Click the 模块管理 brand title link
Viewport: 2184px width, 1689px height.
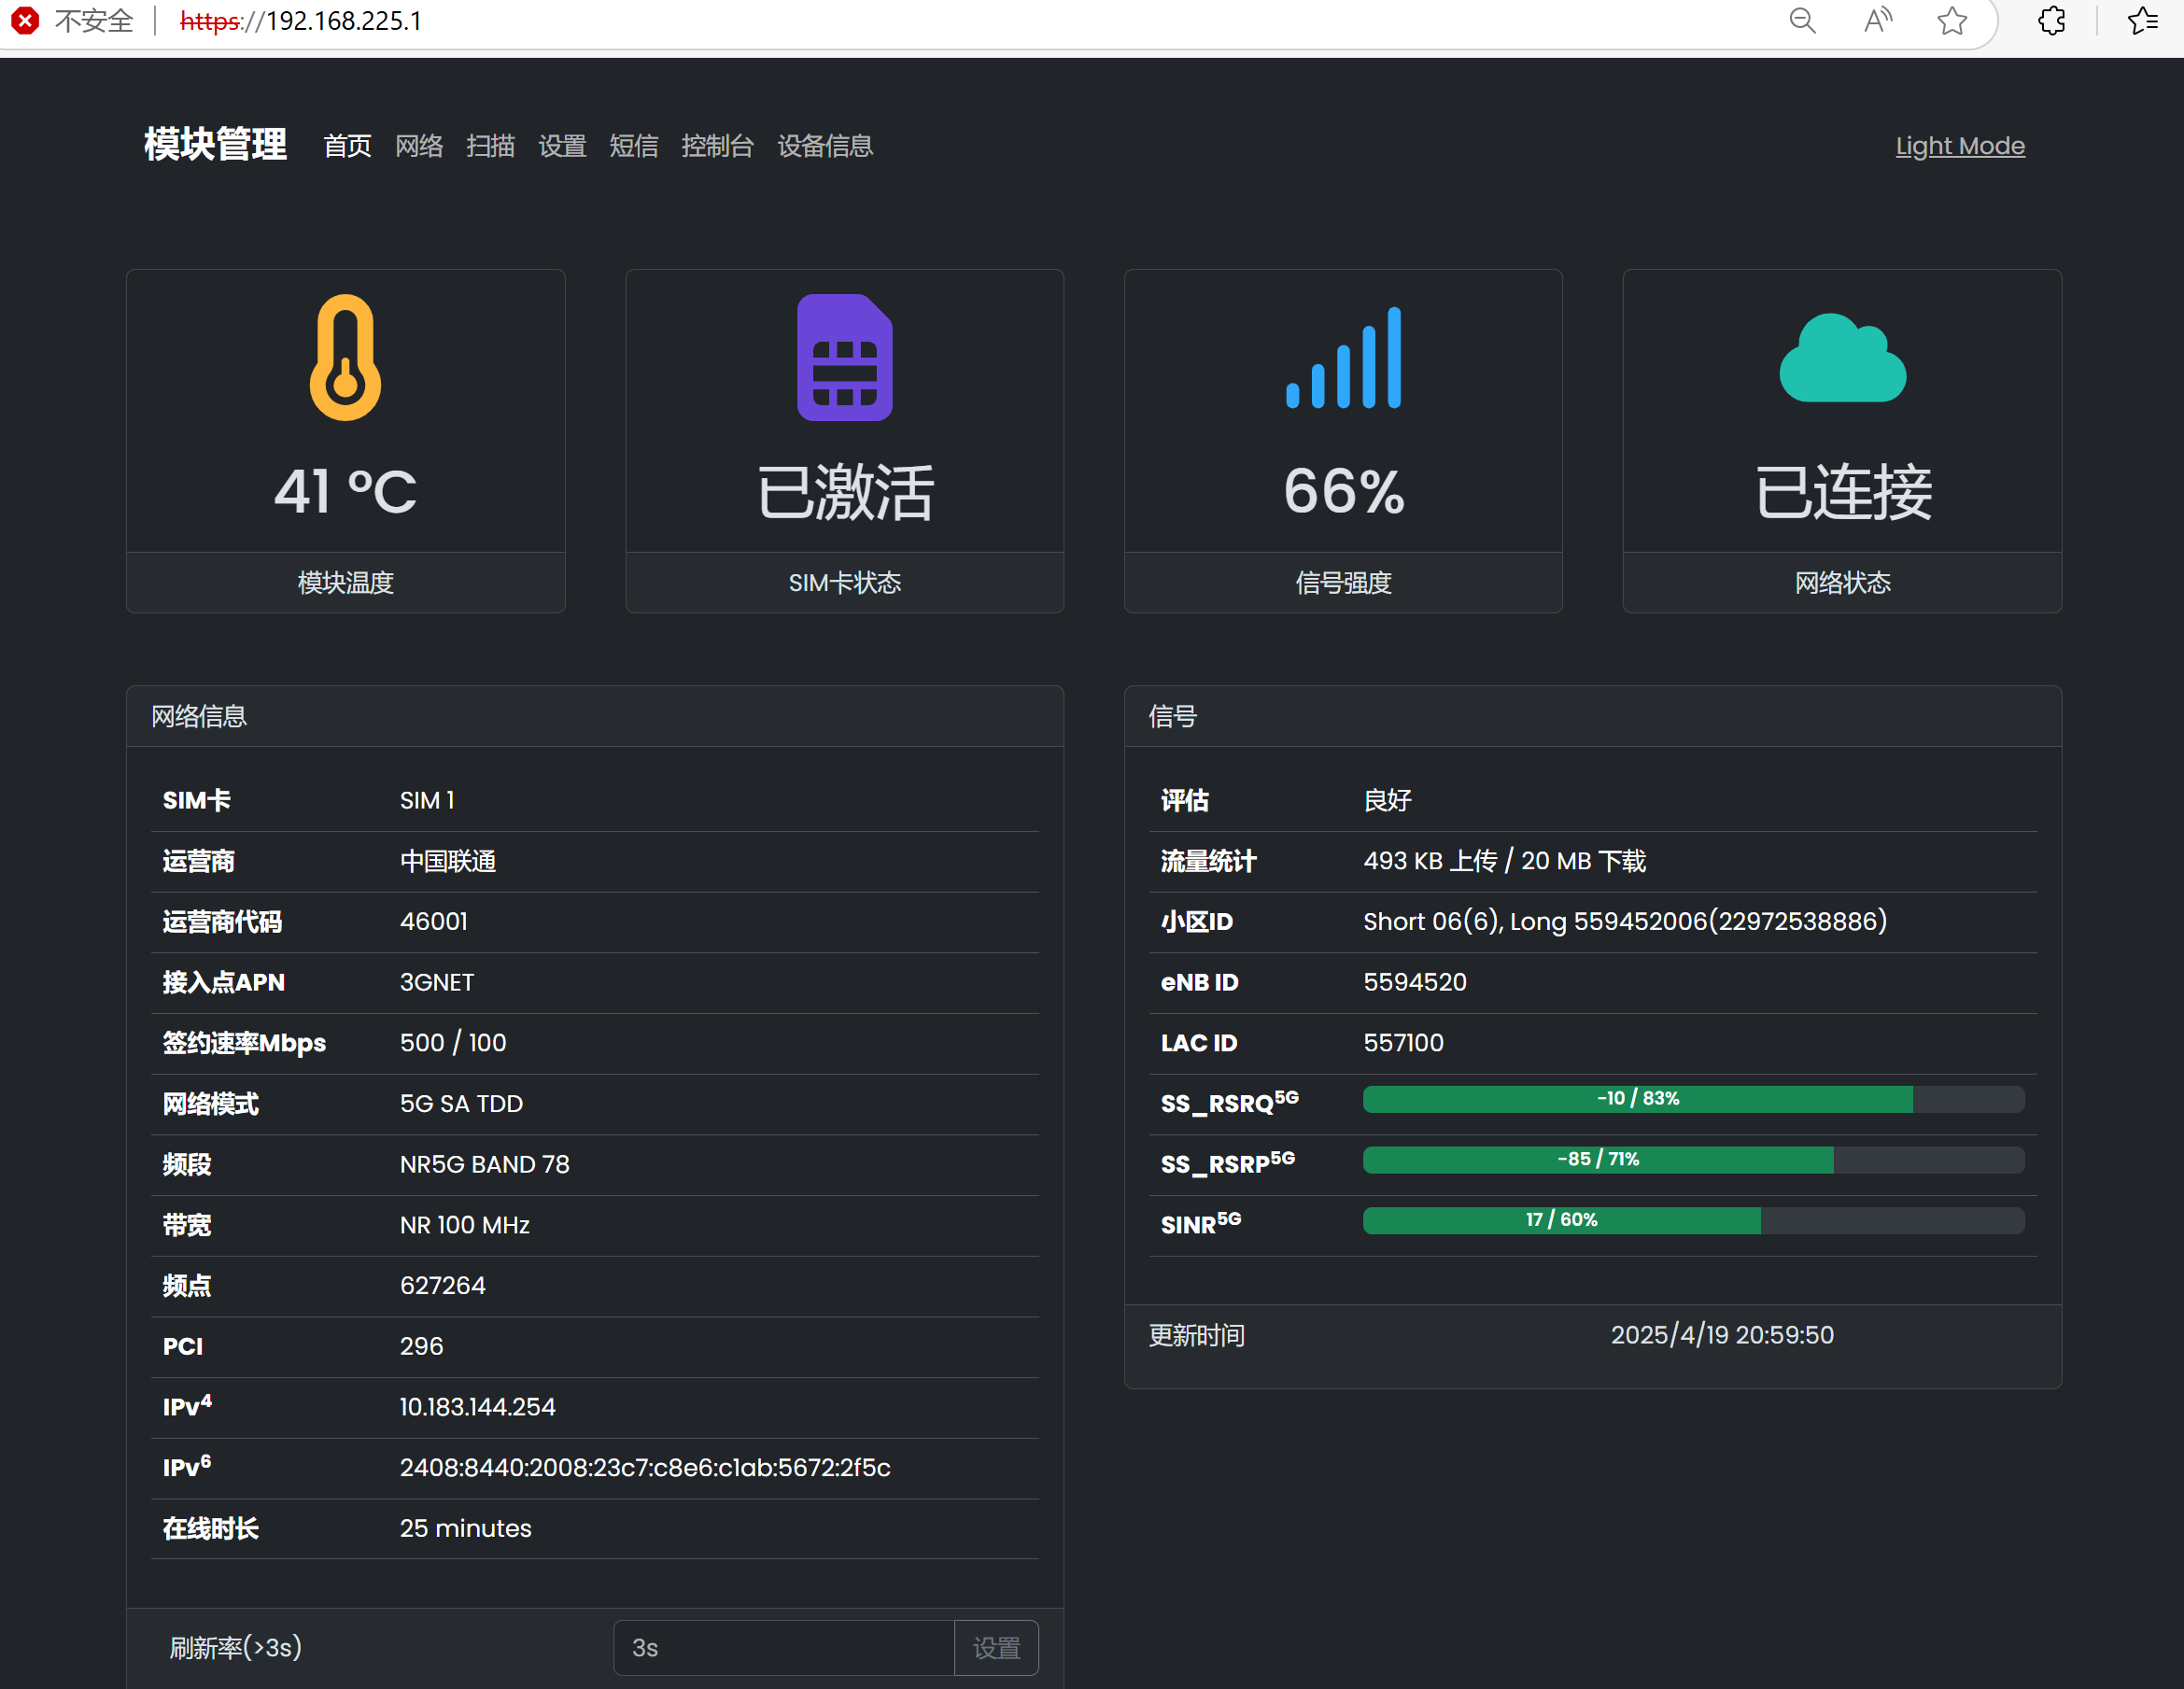(215, 144)
